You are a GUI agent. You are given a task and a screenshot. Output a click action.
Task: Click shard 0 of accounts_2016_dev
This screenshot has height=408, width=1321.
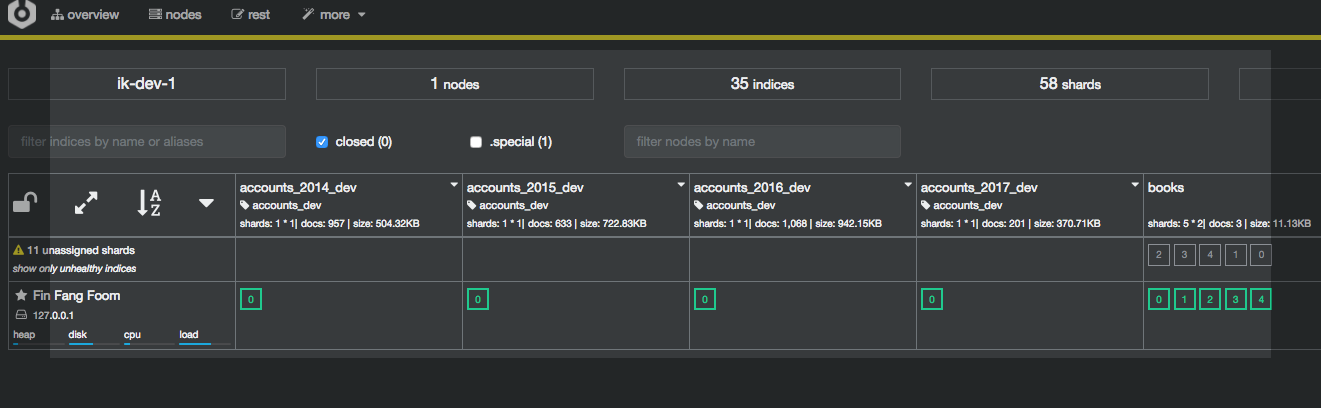pyautogui.click(x=705, y=299)
